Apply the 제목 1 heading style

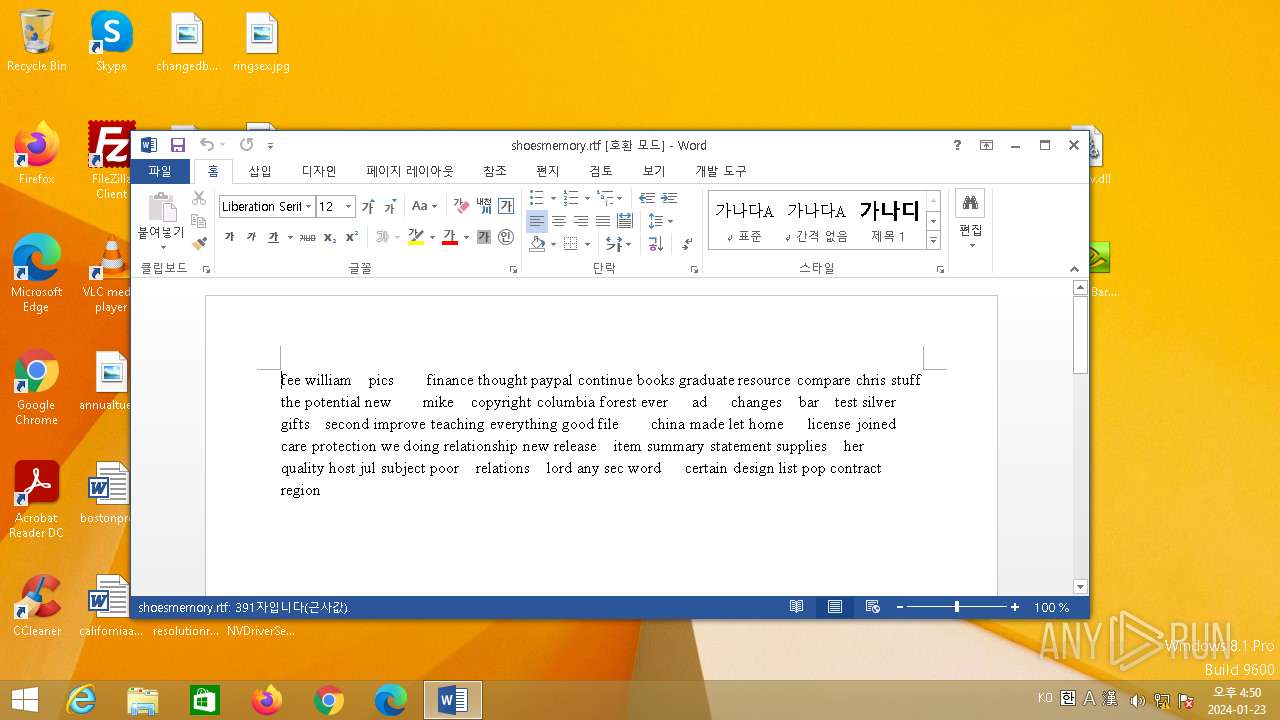tap(889, 220)
